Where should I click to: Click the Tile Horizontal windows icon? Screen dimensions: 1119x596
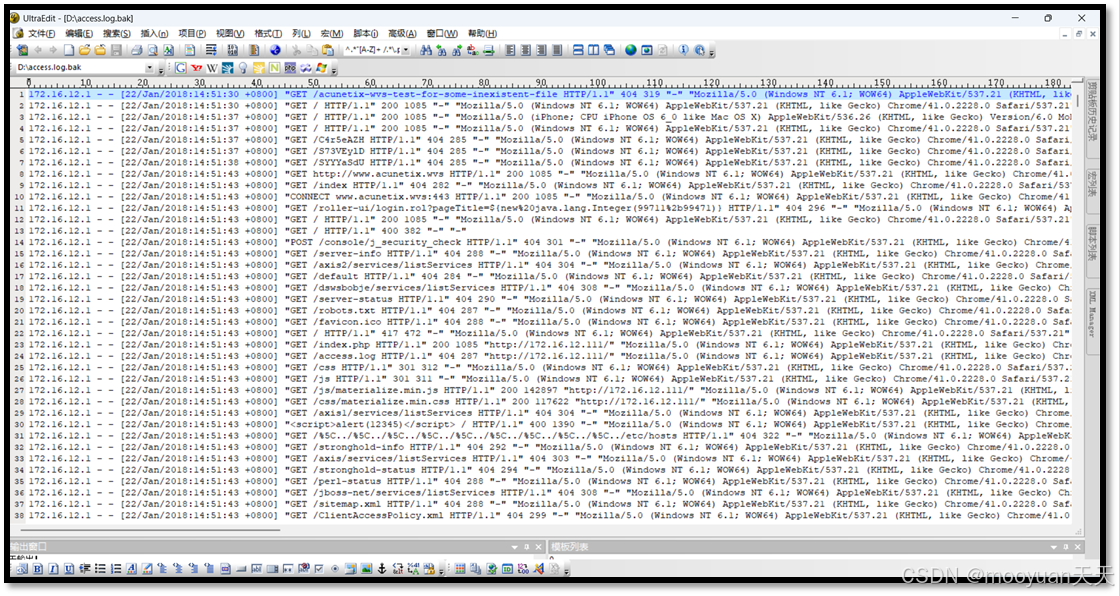(x=579, y=50)
